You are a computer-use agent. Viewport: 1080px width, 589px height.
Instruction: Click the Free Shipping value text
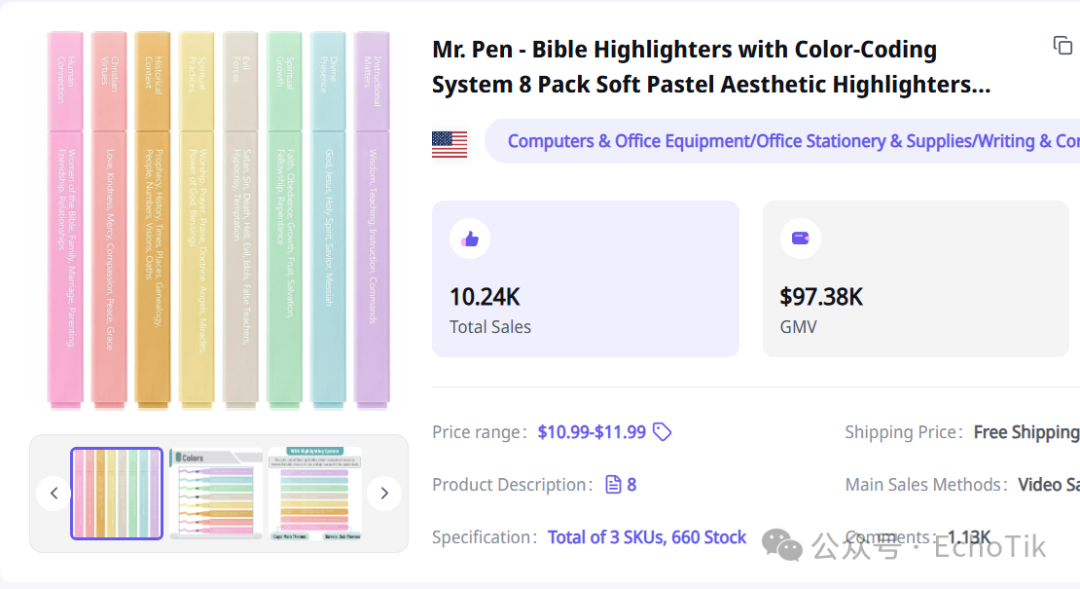1026,432
